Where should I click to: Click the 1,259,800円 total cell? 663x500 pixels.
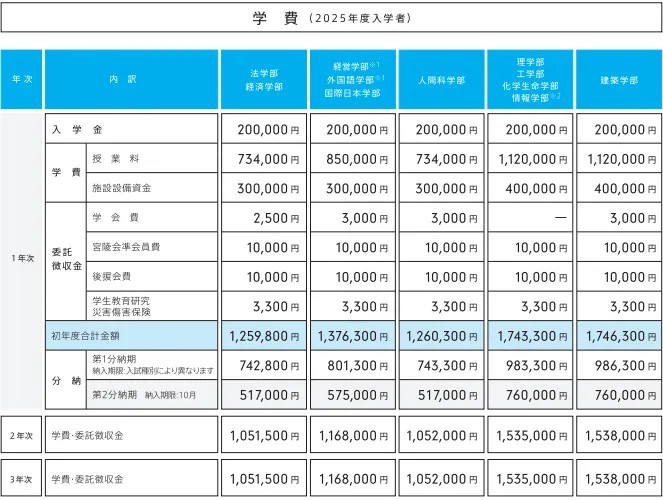point(264,337)
